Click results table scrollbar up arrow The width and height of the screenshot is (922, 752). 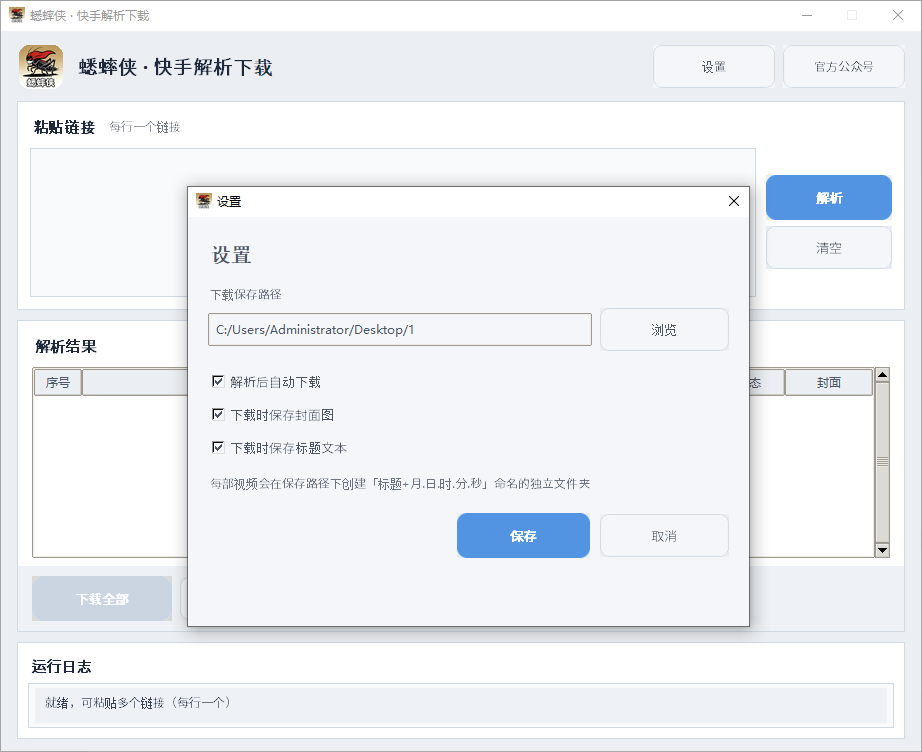[882, 375]
